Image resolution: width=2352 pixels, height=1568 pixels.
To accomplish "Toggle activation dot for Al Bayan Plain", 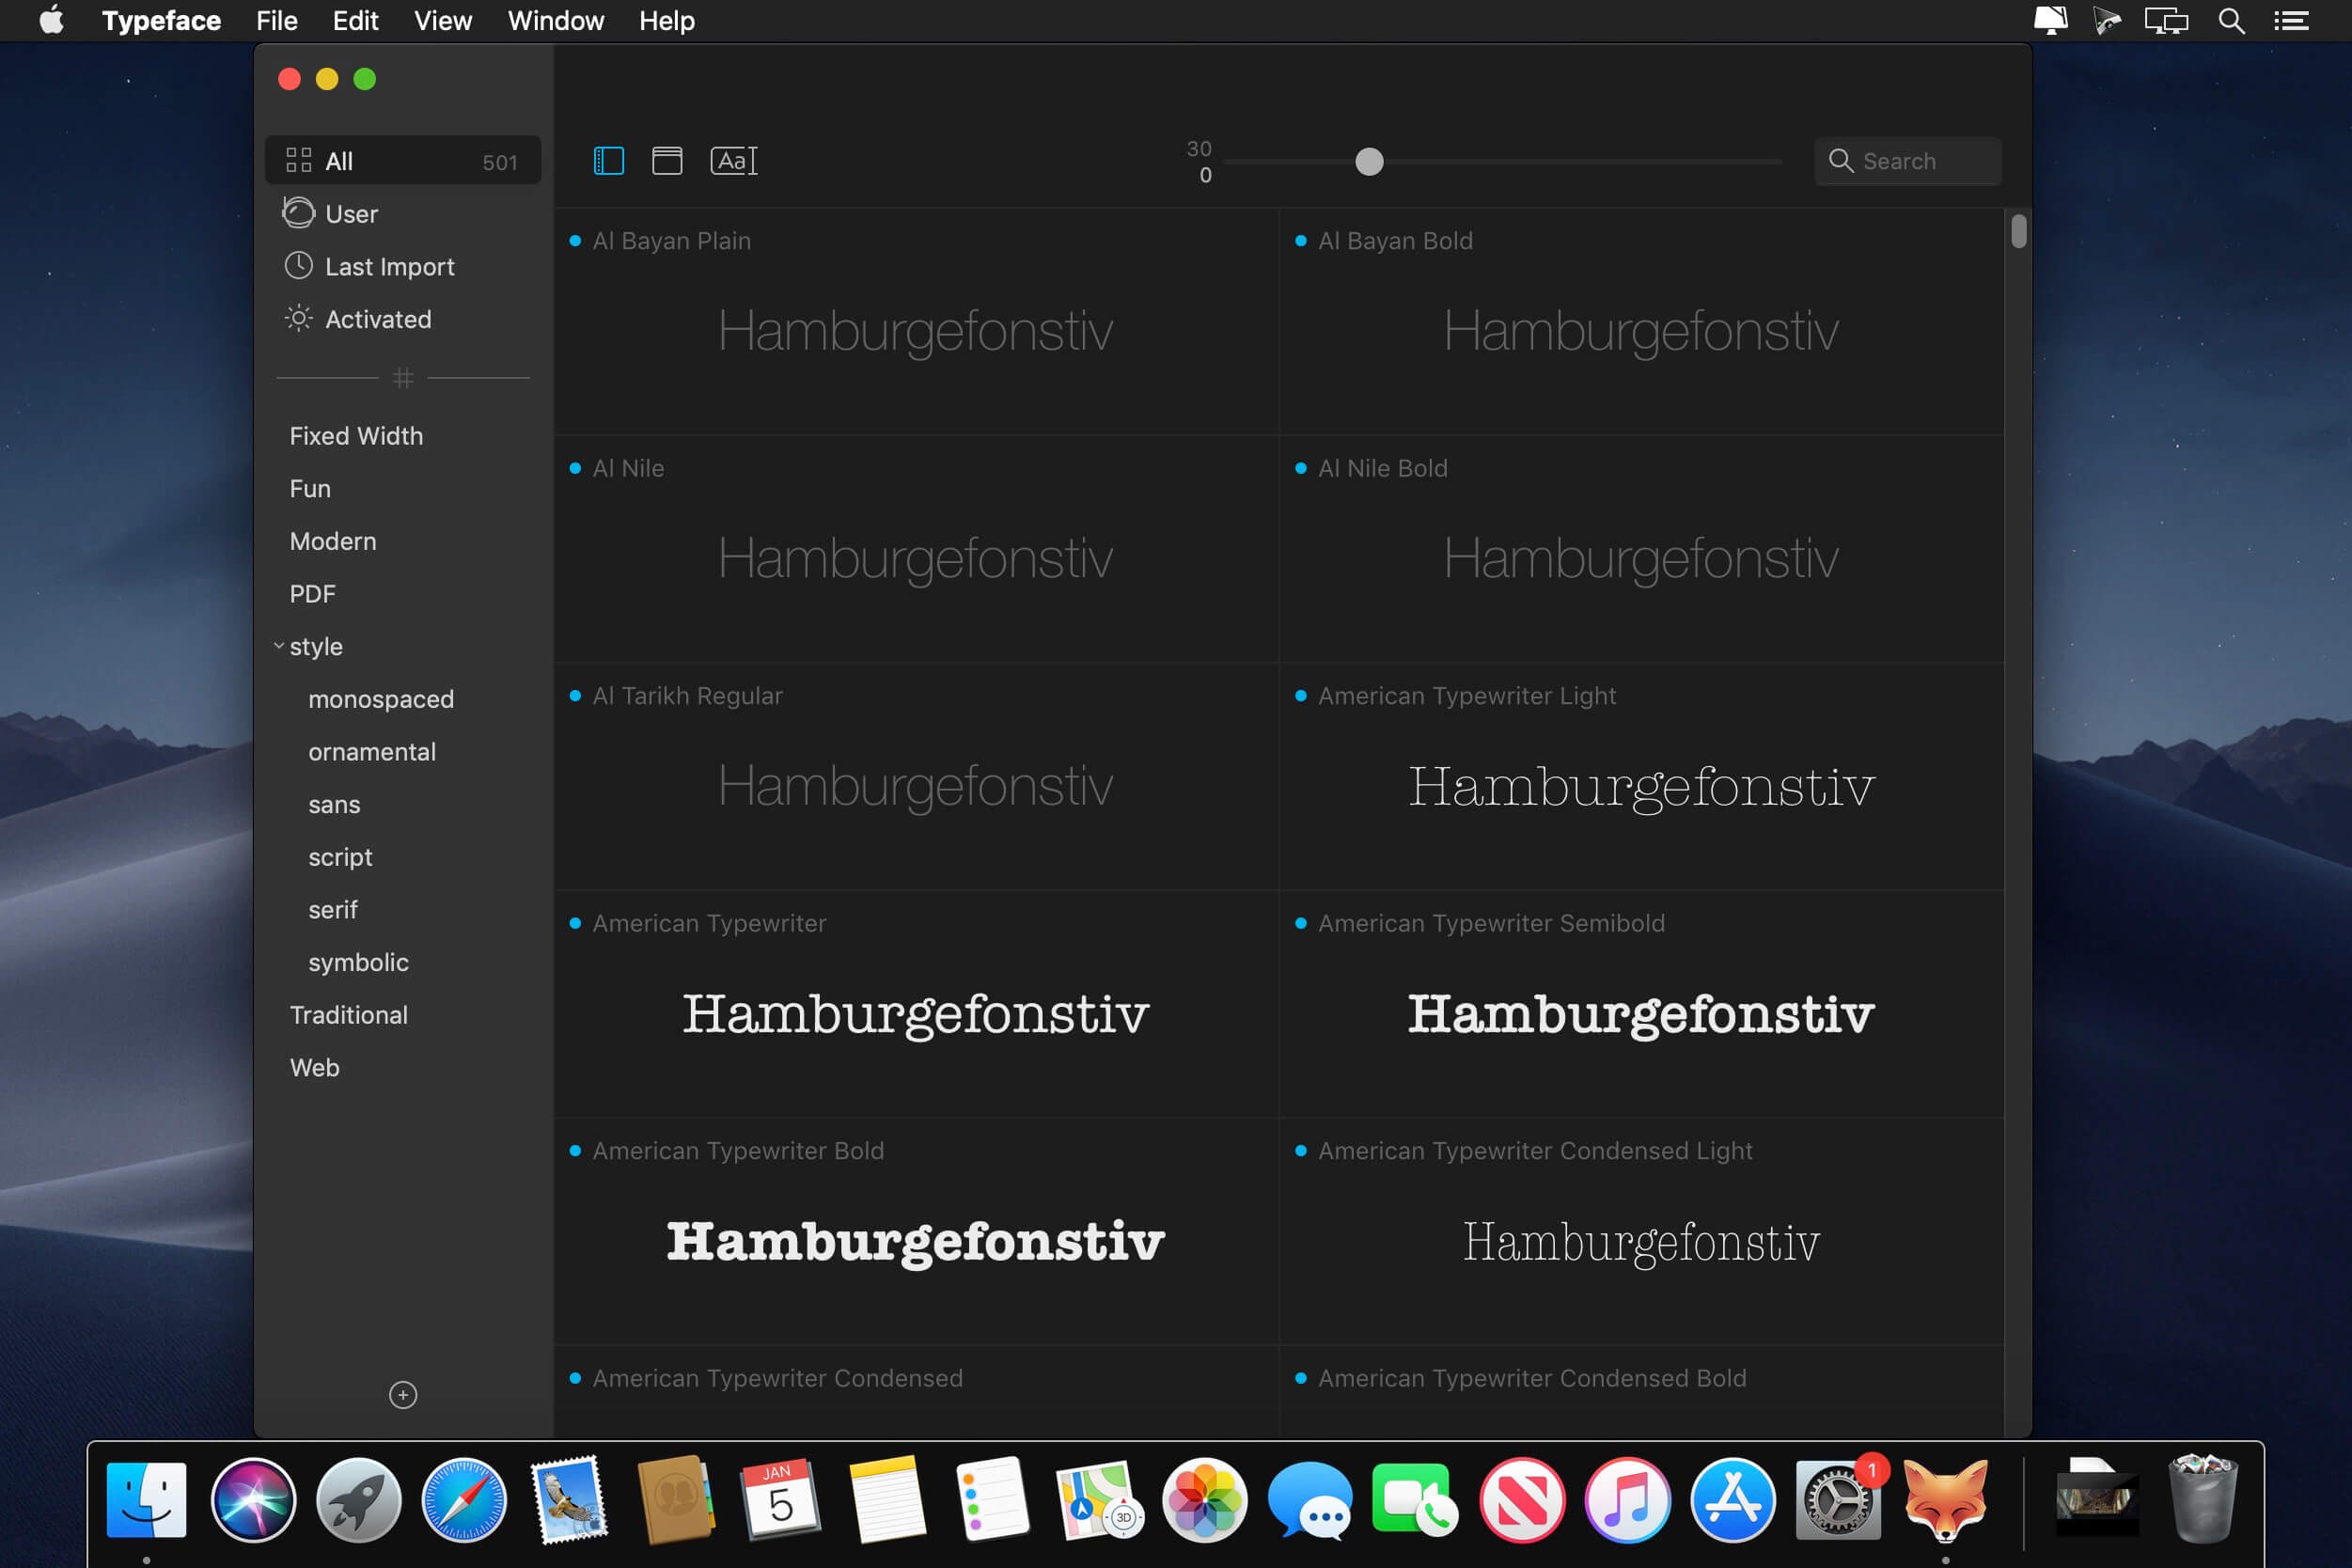I will tap(575, 241).
